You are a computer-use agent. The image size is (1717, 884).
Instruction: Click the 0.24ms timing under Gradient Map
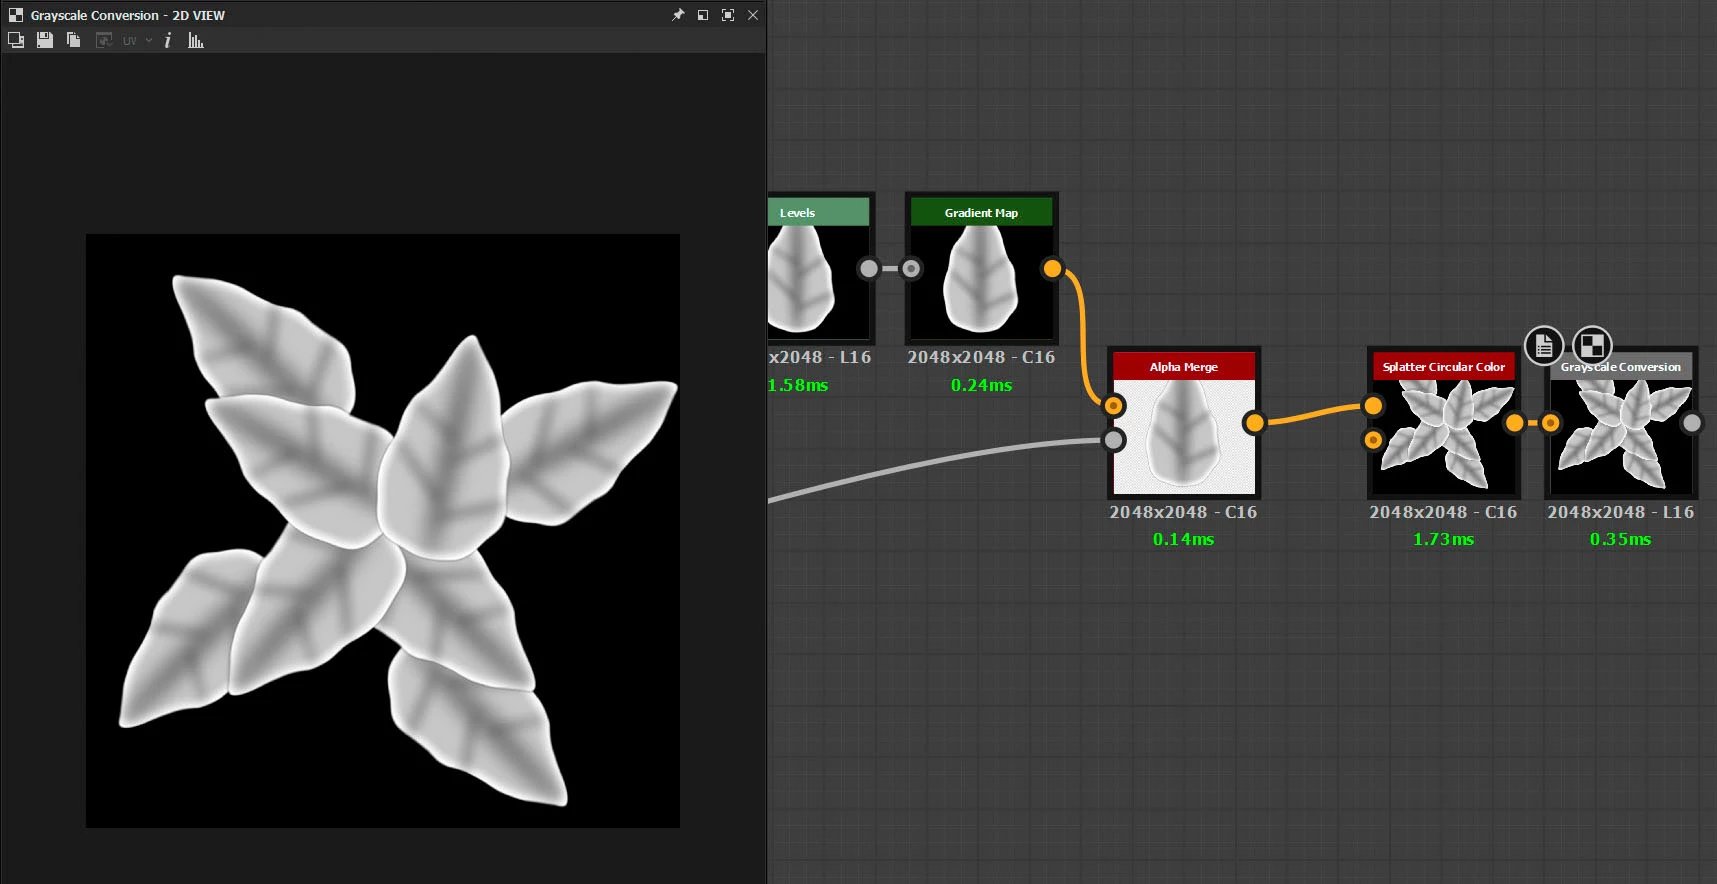981,385
